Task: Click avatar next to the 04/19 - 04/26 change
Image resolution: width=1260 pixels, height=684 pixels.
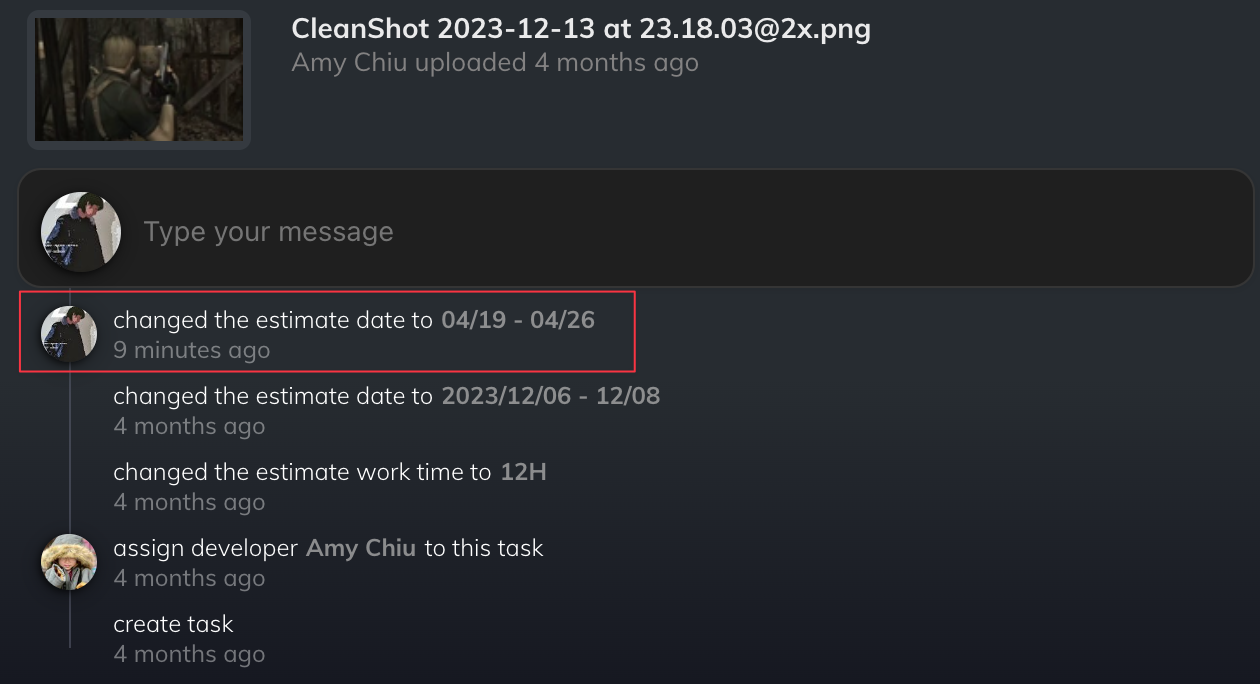Action: [69, 334]
